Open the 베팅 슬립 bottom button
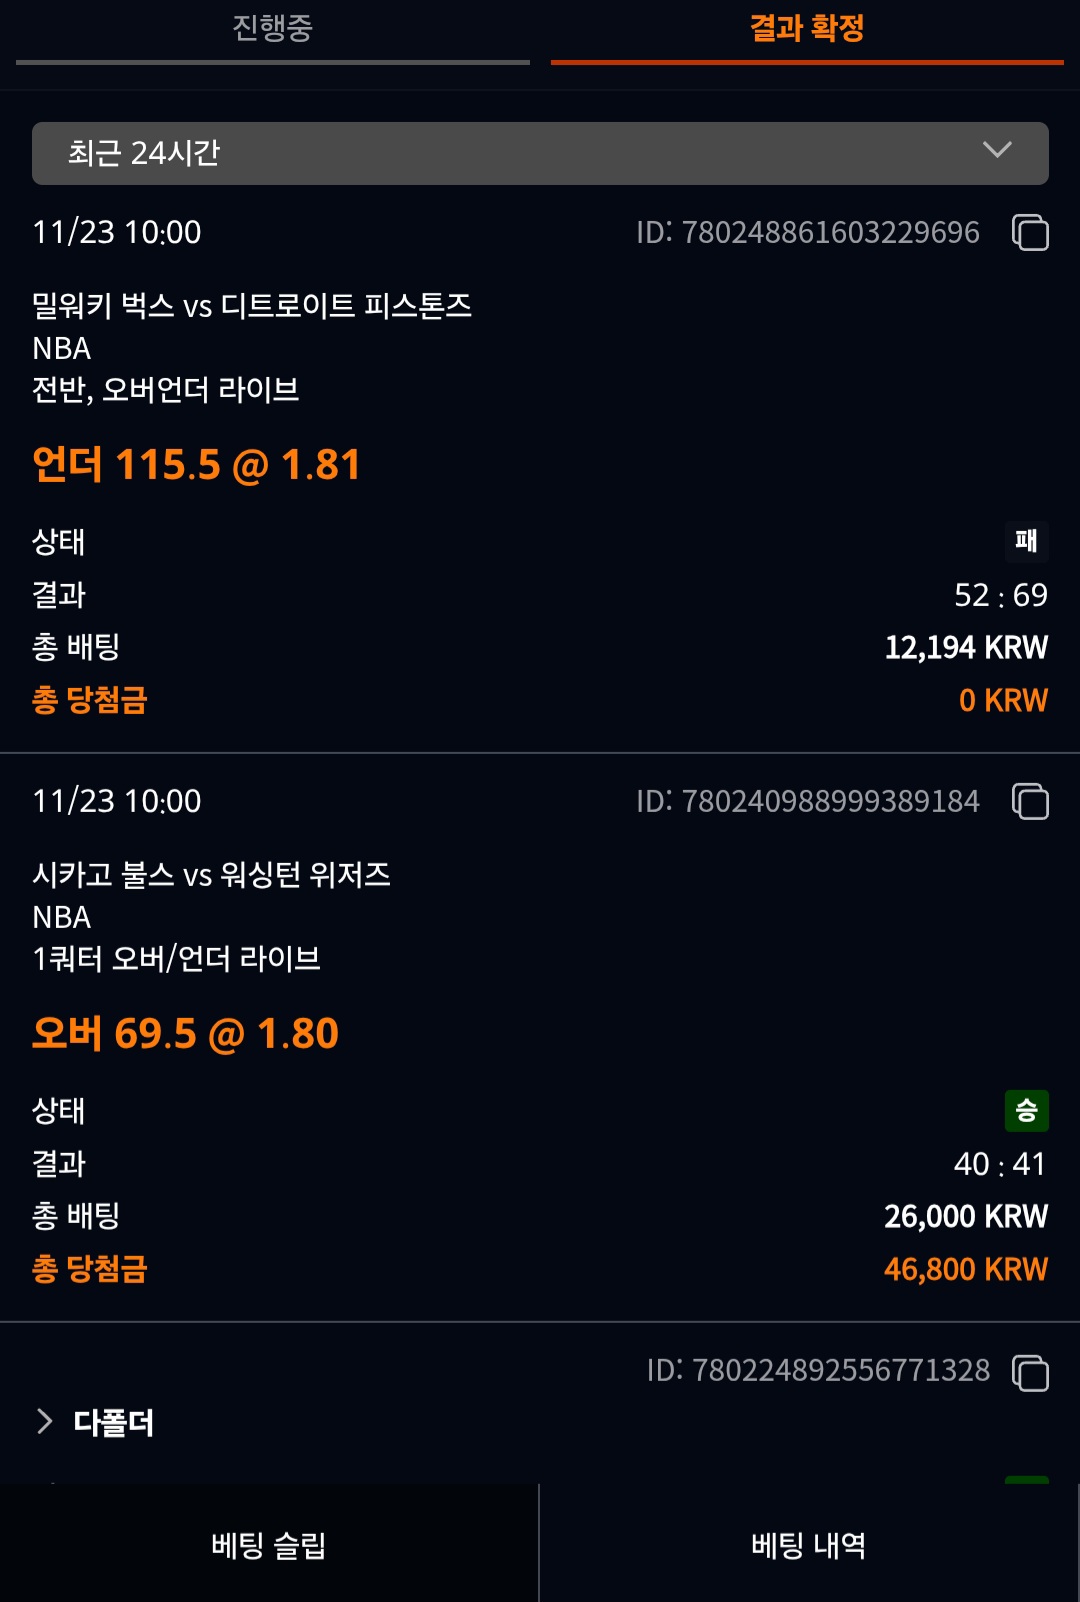Viewport: 1080px width, 1602px height. pyautogui.click(x=269, y=1545)
